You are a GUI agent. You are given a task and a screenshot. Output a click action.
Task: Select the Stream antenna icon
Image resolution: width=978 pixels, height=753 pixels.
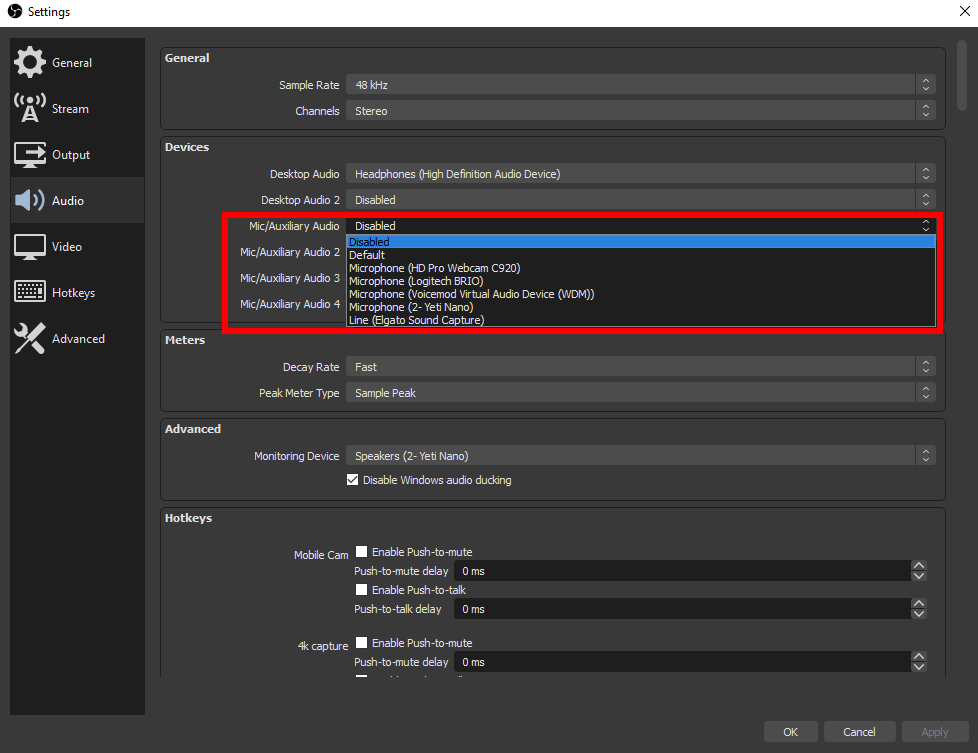click(30, 108)
